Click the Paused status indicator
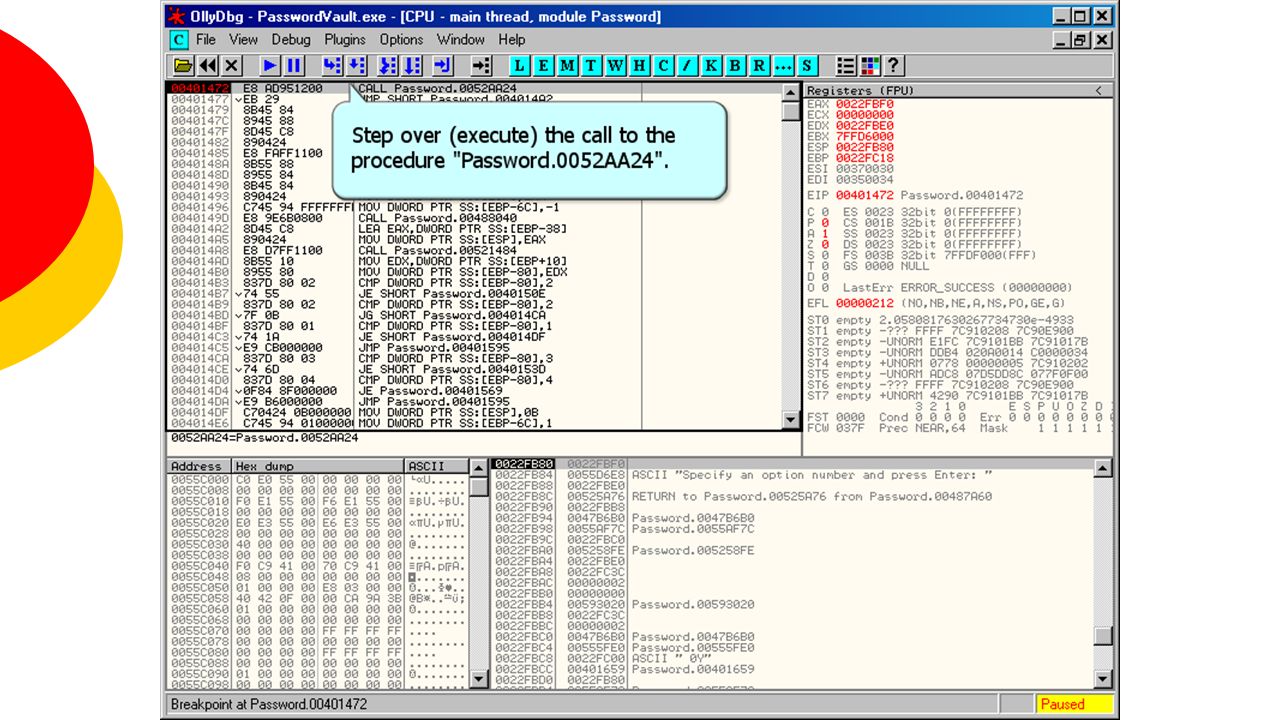The width and height of the screenshot is (1280, 720). (x=1075, y=704)
